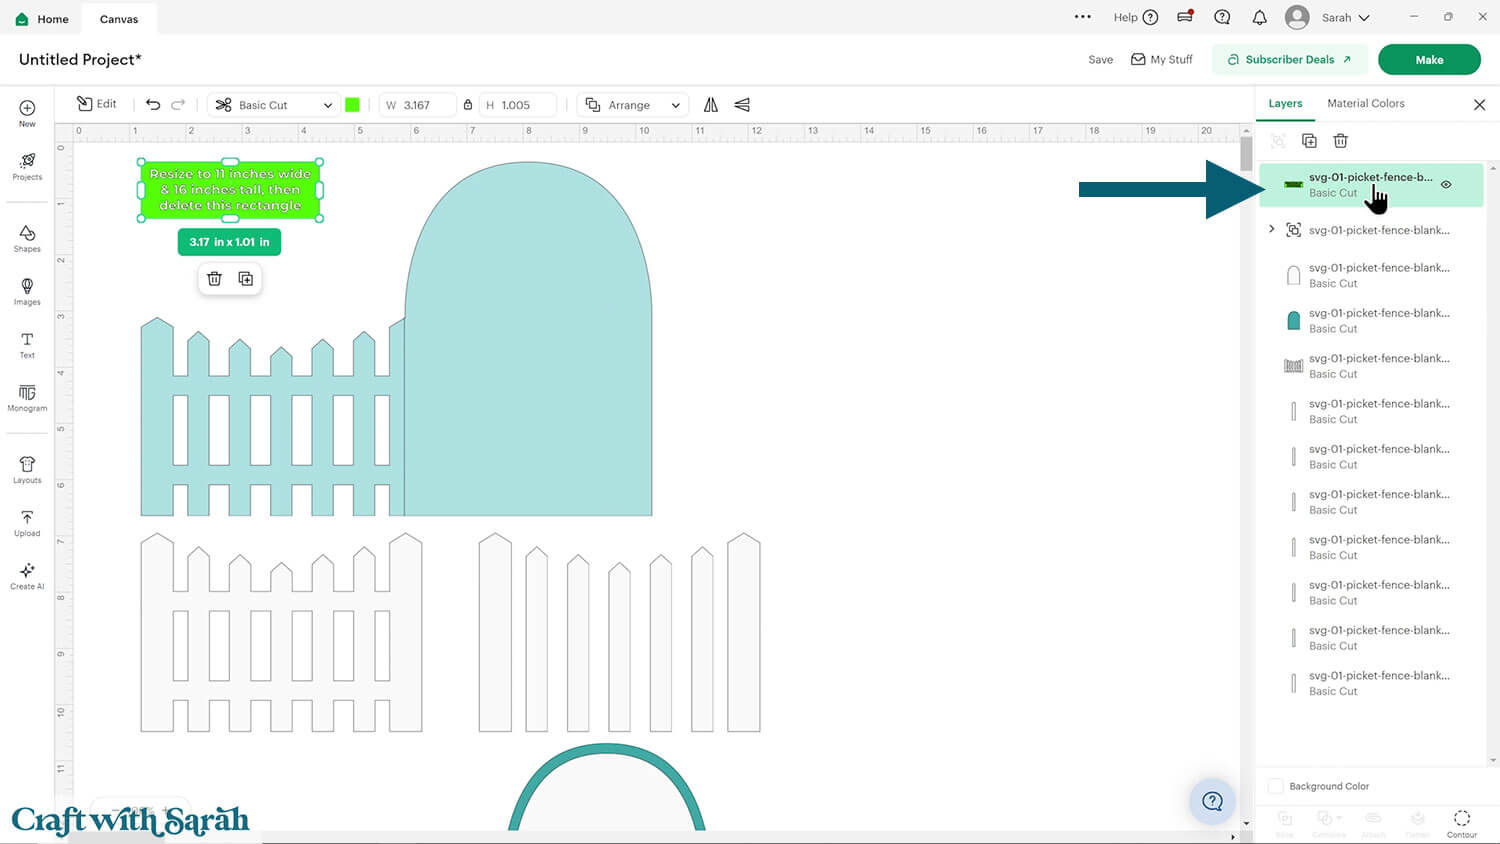Expand the grouped svg-01-picket-fence layer
1500x844 pixels.
[1272, 230]
